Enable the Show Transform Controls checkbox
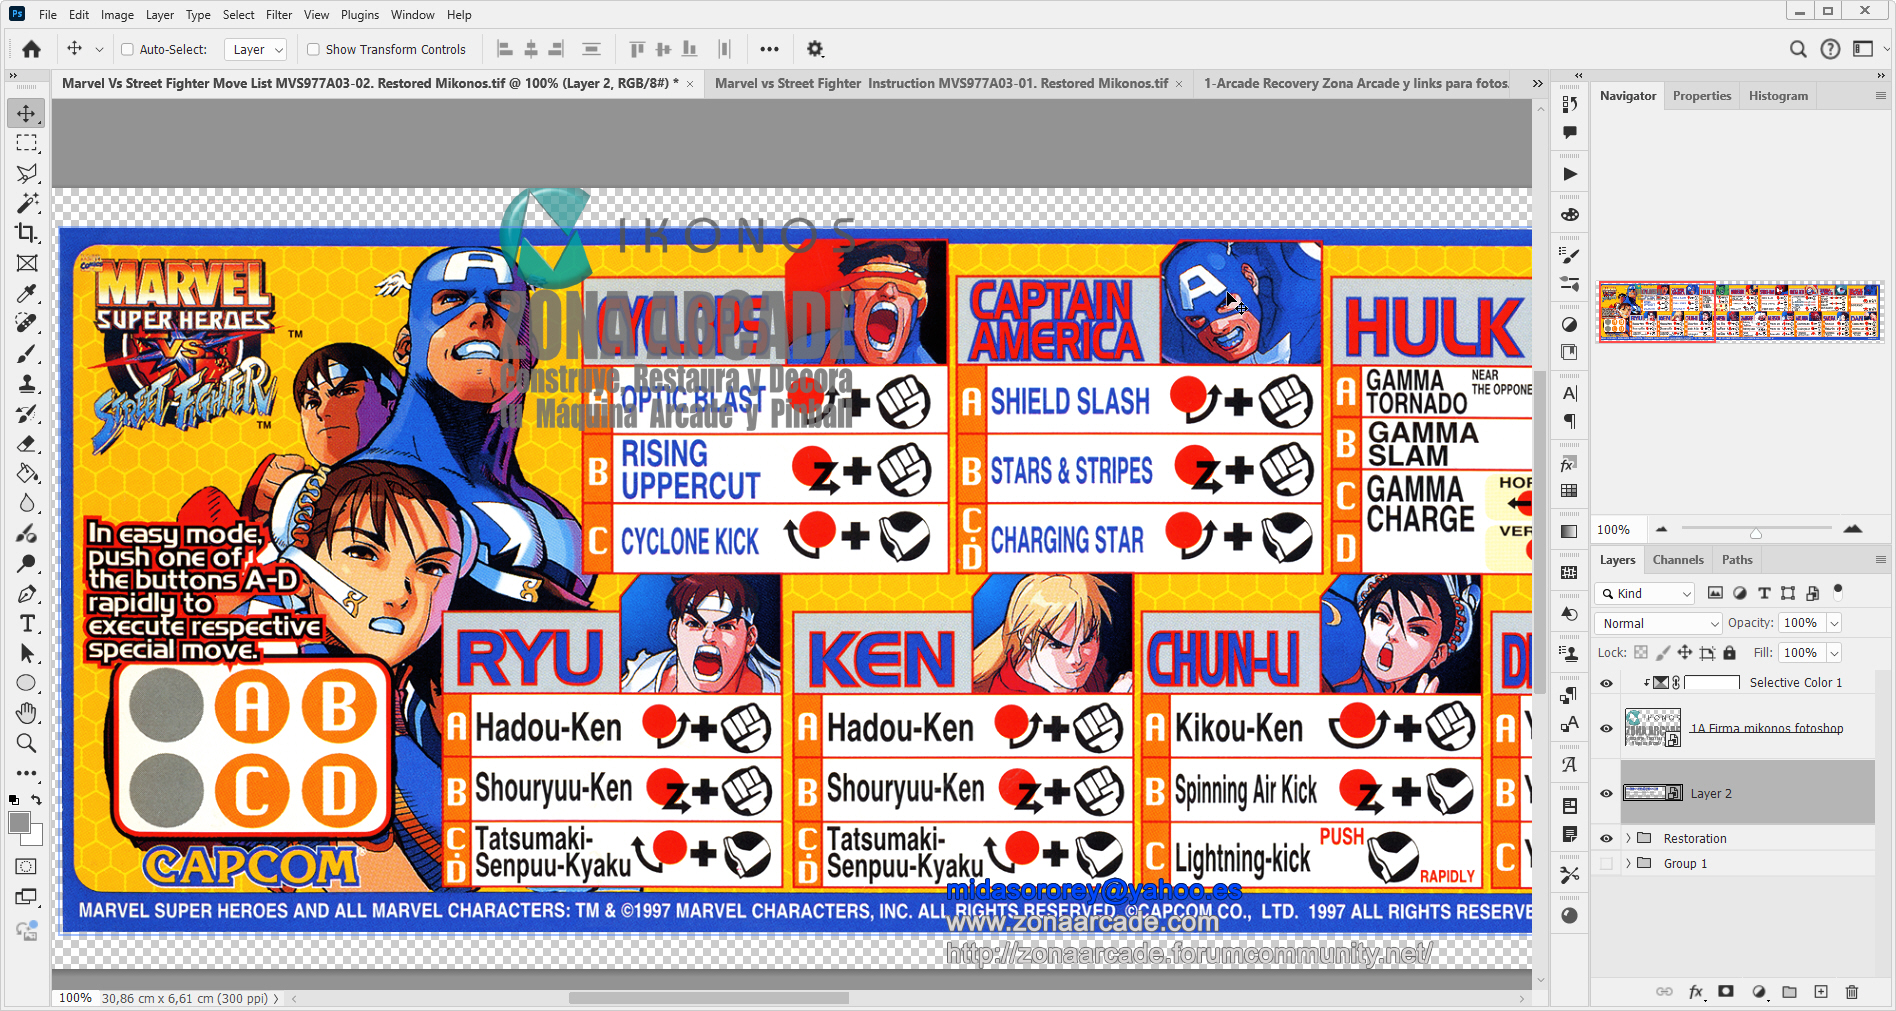Viewport: 1896px width, 1011px height. point(313,49)
